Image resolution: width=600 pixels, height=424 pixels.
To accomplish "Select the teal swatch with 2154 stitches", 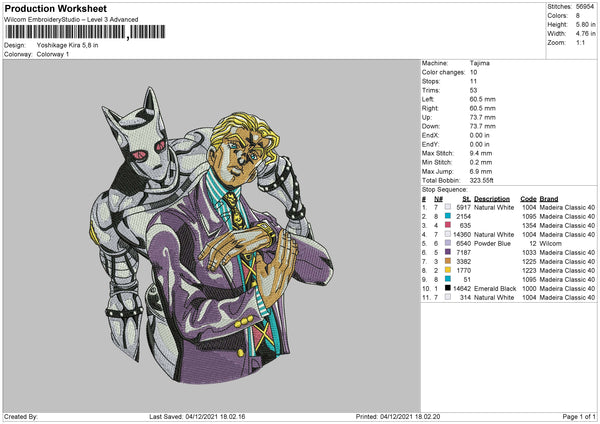I will (x=448, y=216).
